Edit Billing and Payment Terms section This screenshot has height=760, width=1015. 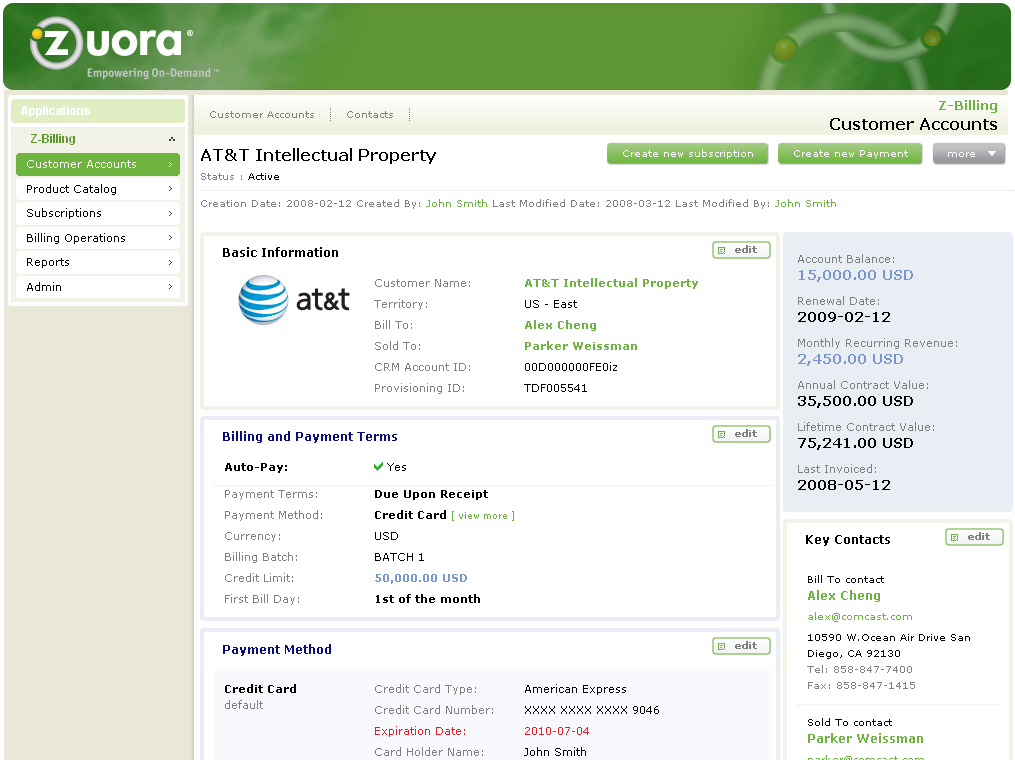coord(741,434)
